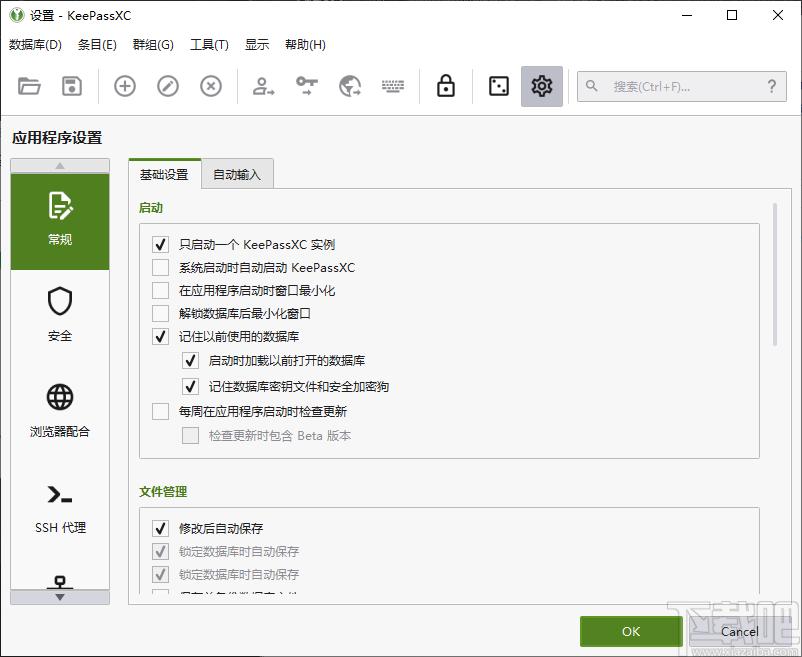Click the 文件管理 section heading

pyautogui.click(x=163, y=492)
